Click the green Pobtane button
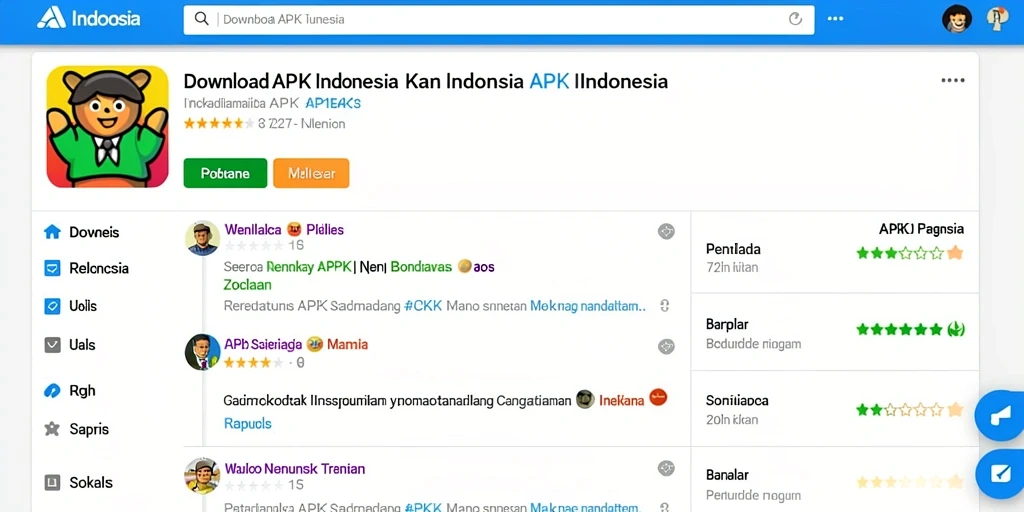This screenshot has height=512, width=1024. tap(225, 173)
